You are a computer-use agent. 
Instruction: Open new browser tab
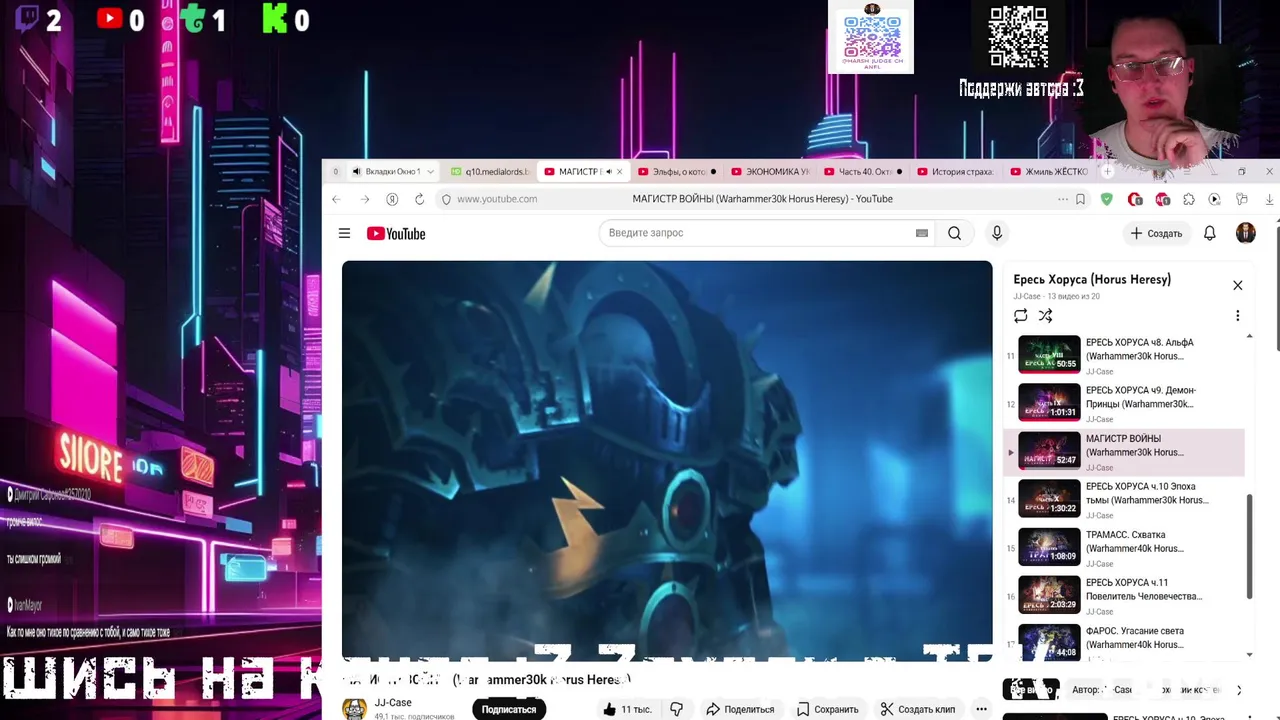[x=1106, y=172]
